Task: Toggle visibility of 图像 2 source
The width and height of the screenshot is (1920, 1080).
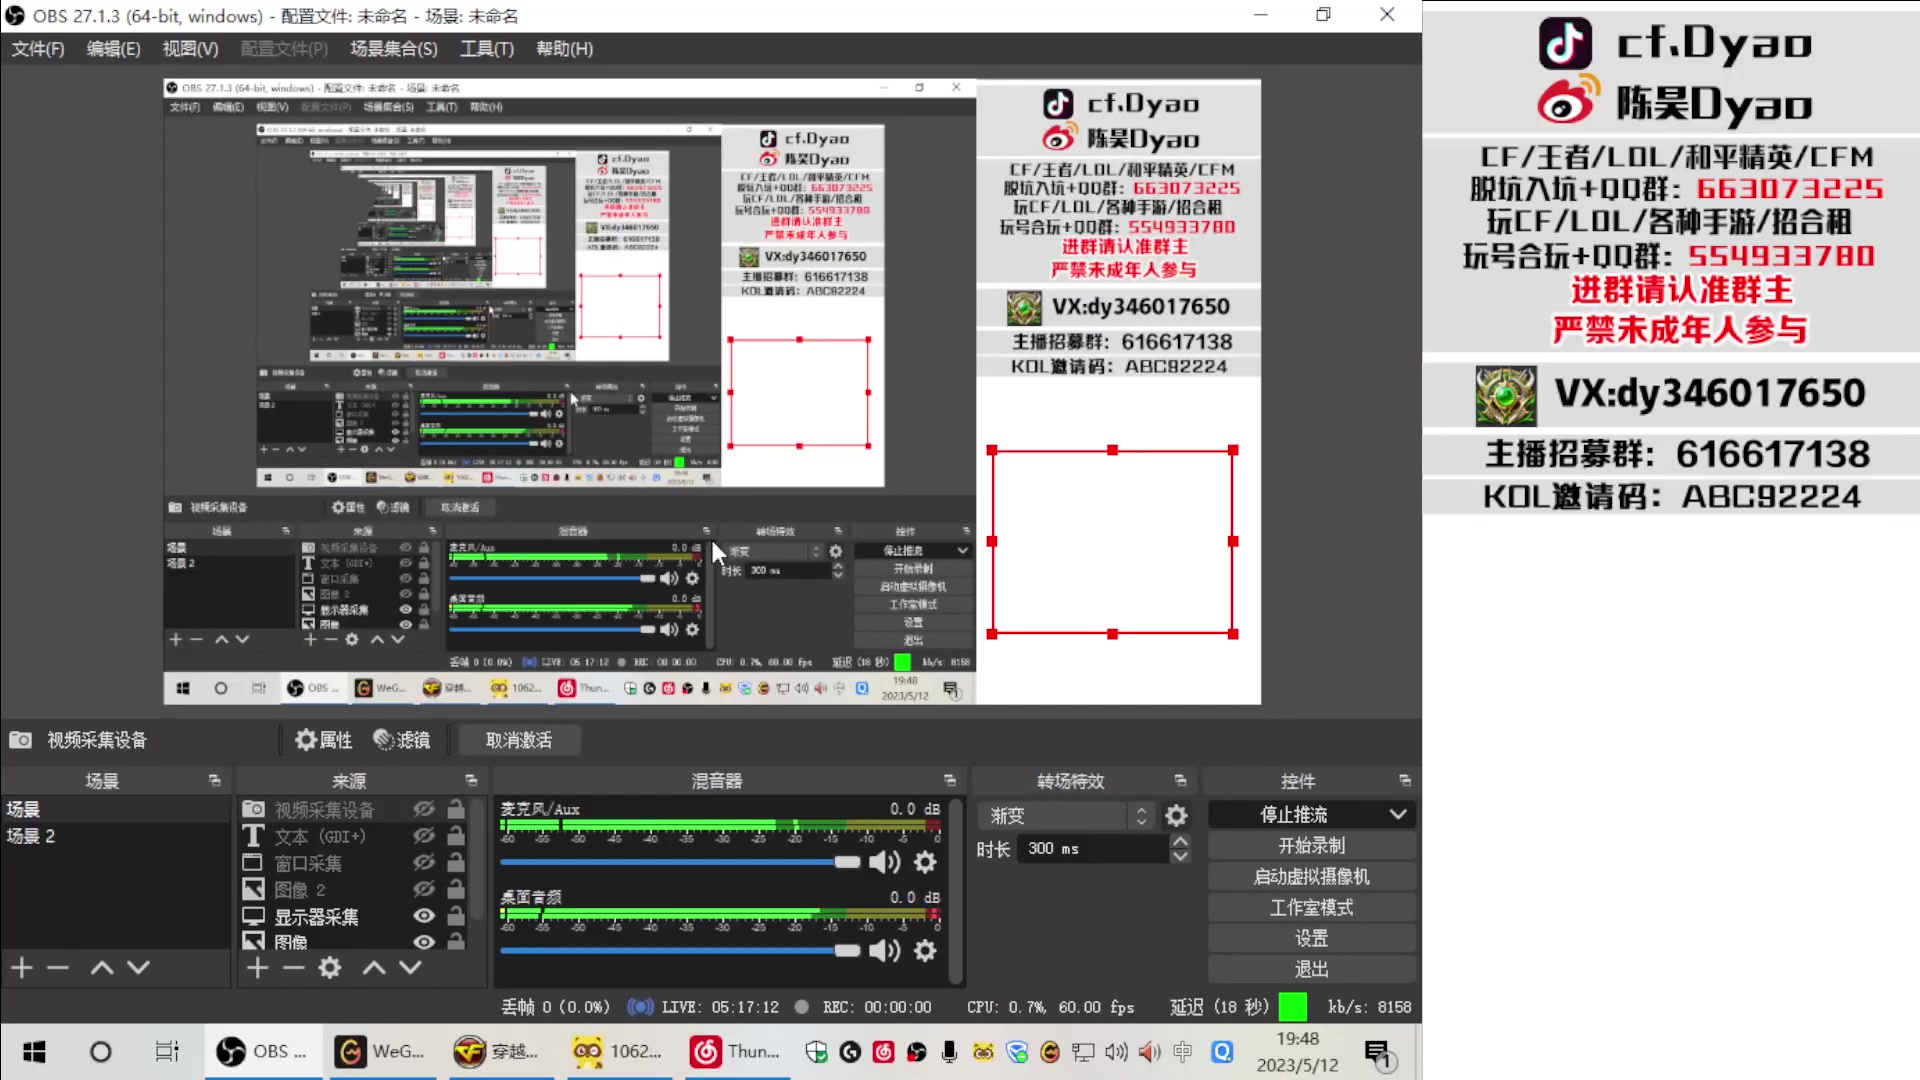Action: click(424, 889)
